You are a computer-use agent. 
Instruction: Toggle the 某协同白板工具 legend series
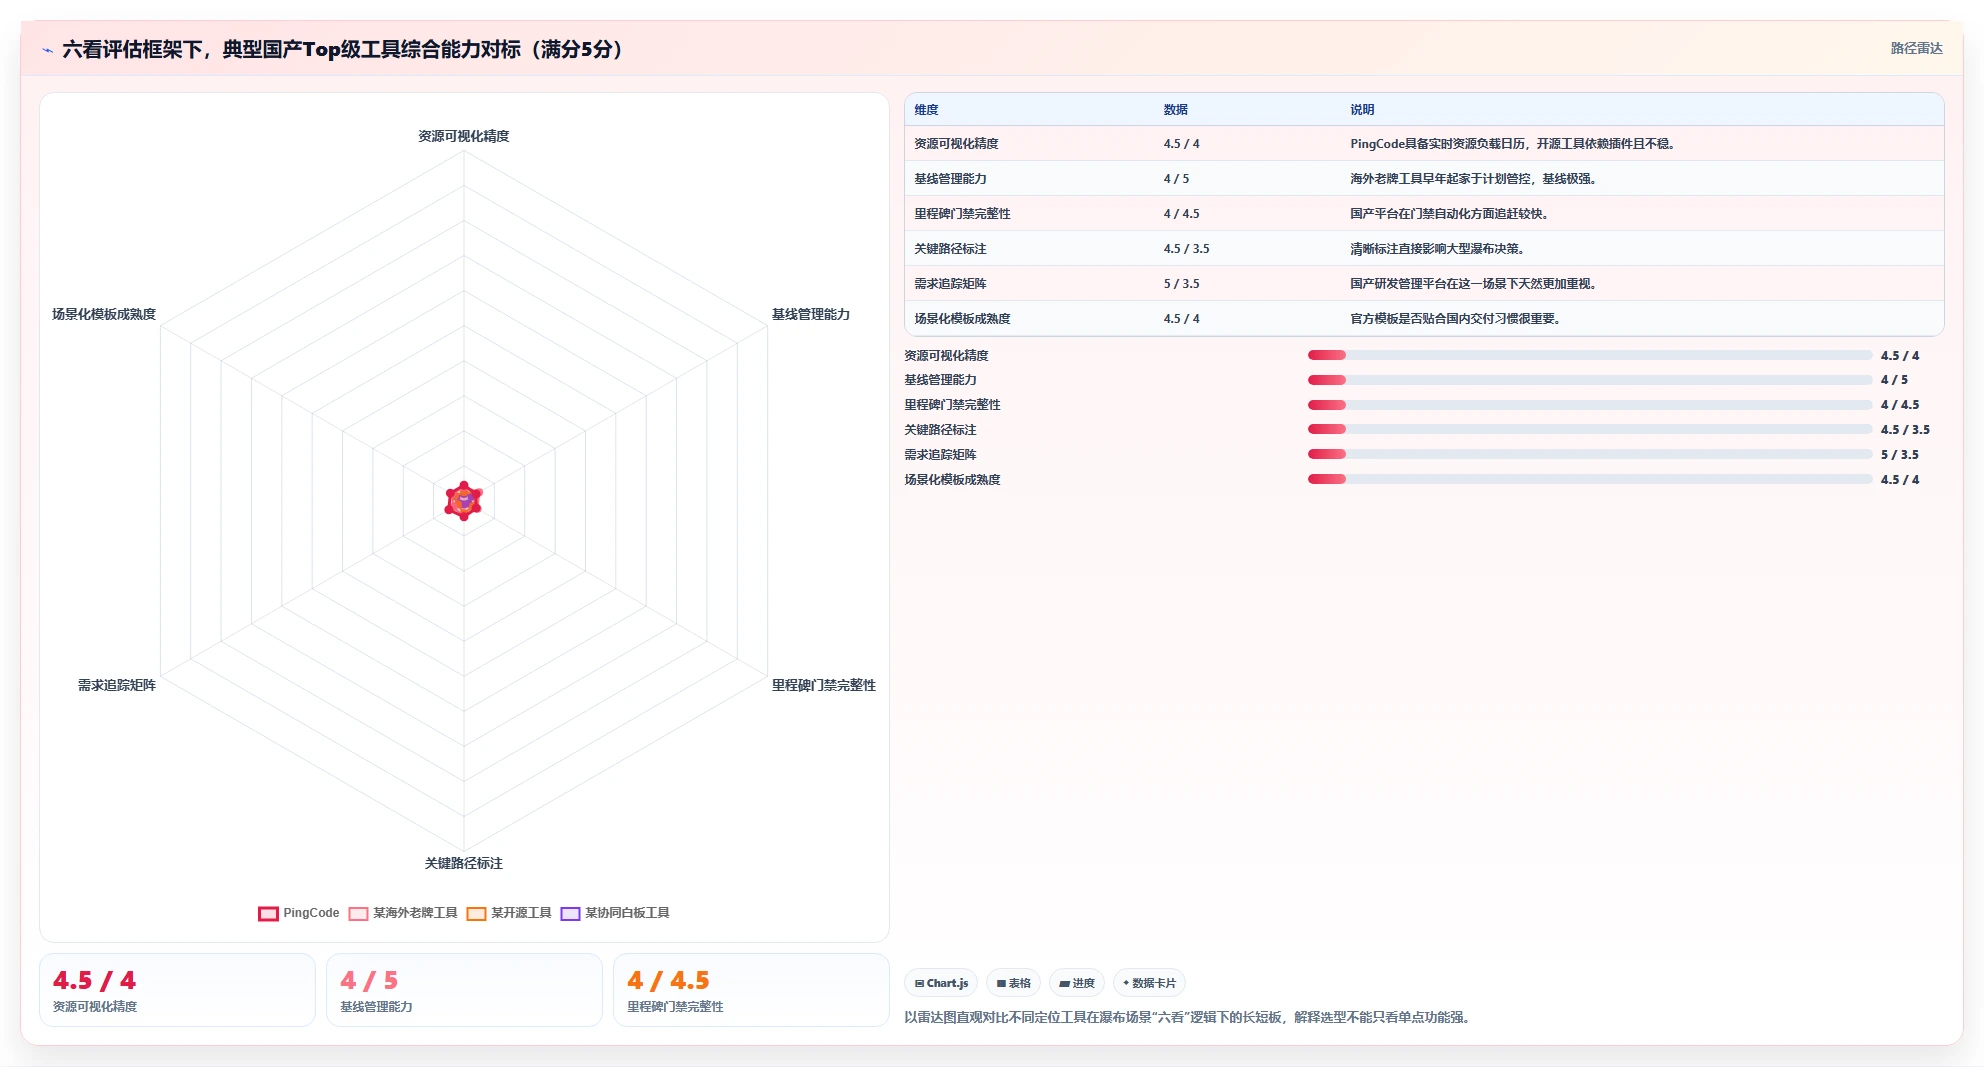[615, 913]
